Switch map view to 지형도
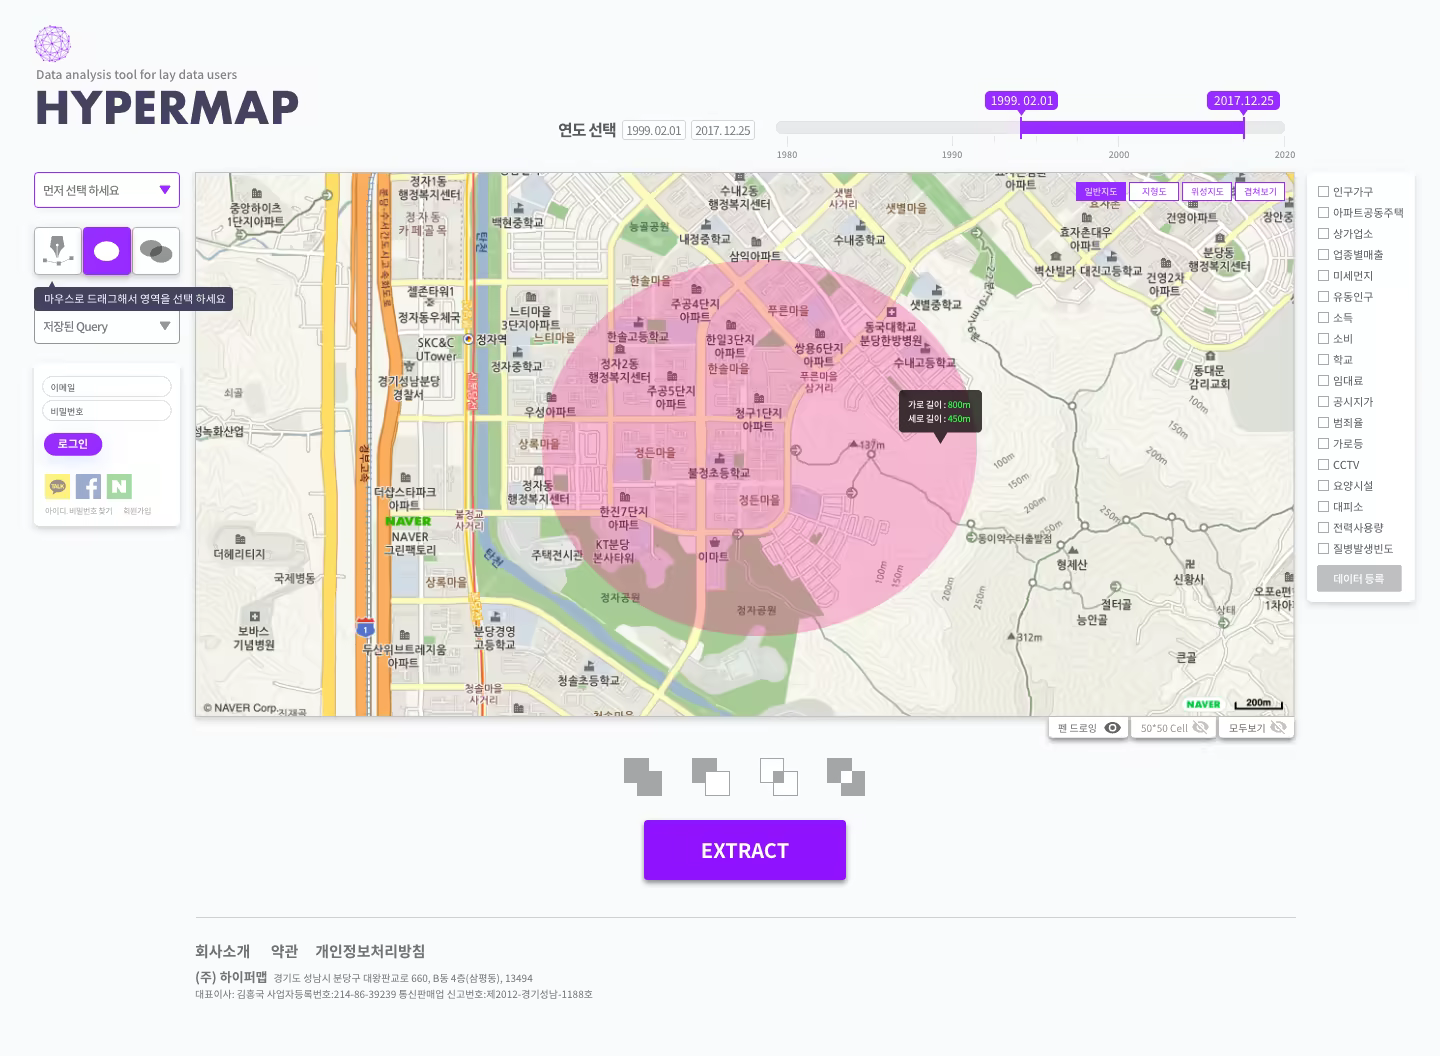 [x=1153, y=190]
